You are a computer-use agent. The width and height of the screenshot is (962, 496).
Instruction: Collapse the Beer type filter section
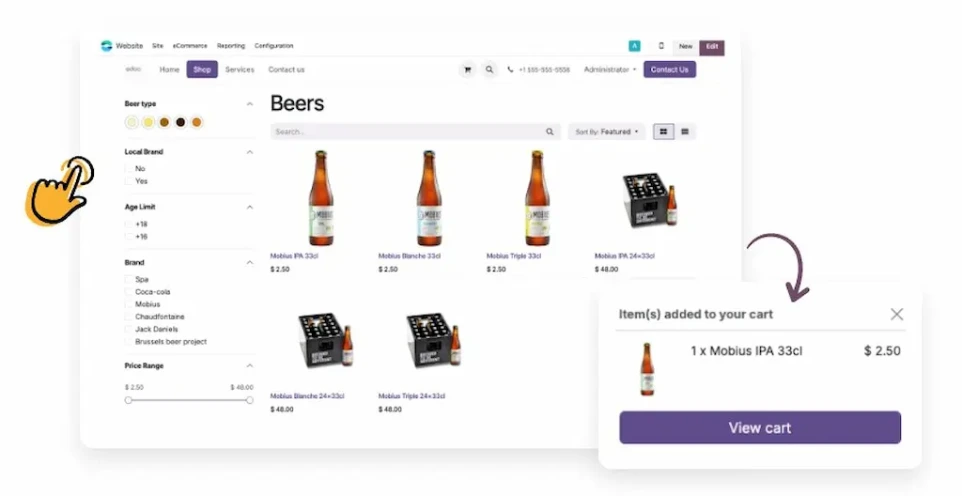pos(249,104)
